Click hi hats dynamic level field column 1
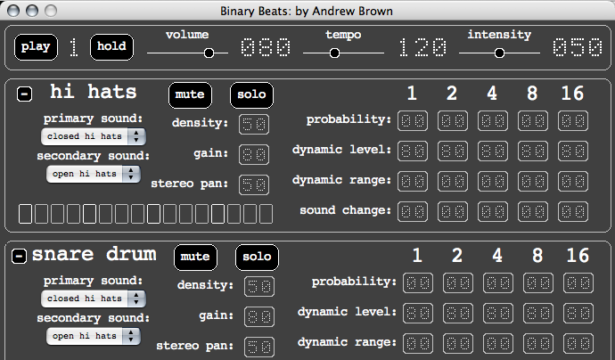Image resolution: width=615 pixels, height=360 pixels. click(413, 151)
